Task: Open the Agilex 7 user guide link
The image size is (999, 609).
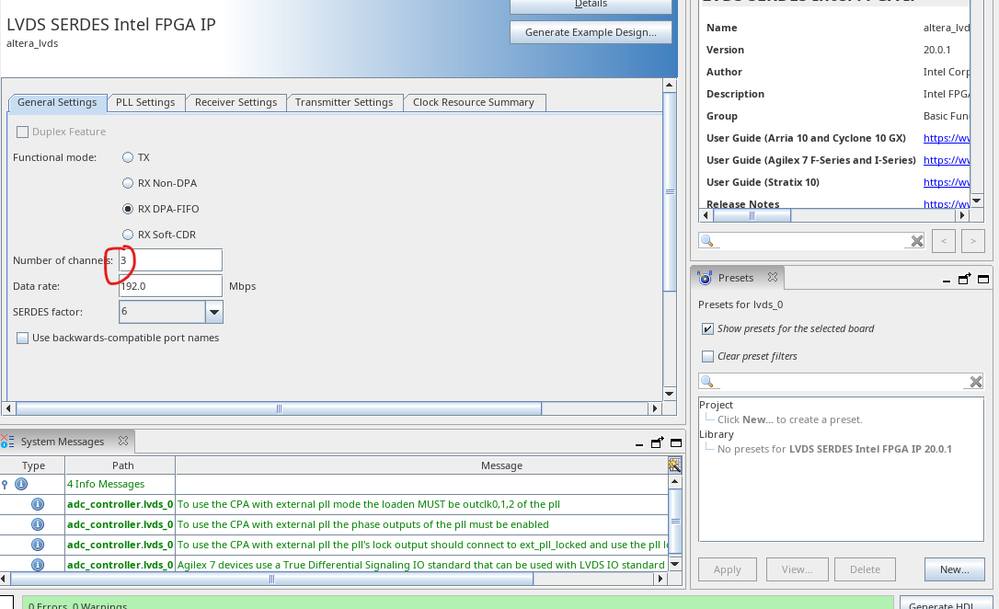Action: tap(946, 161)
